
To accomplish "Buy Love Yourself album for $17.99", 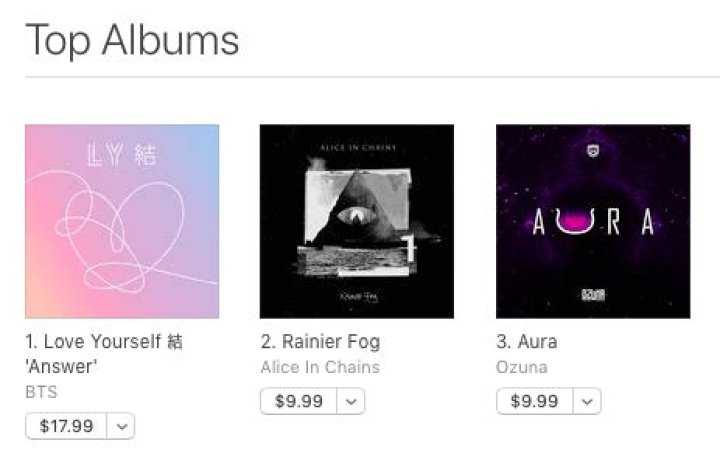I will tap(66, 426).
